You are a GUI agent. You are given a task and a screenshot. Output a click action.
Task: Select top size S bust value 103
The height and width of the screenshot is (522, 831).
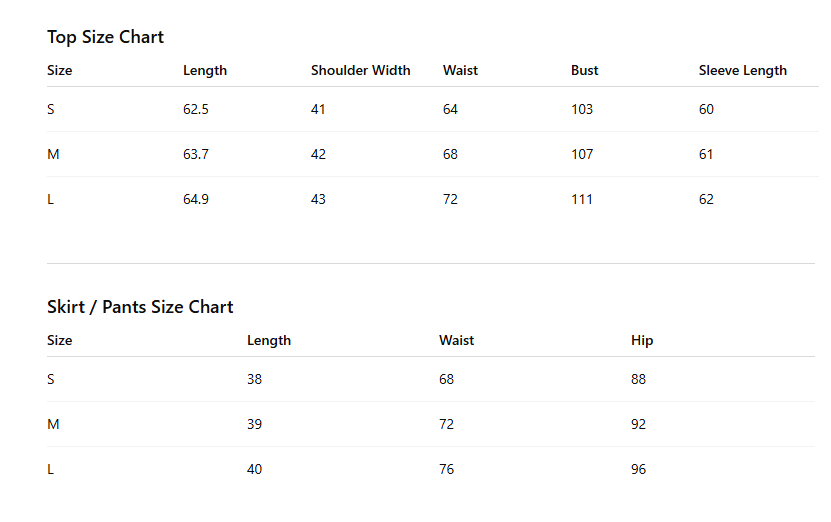click(x=582, y=109)
